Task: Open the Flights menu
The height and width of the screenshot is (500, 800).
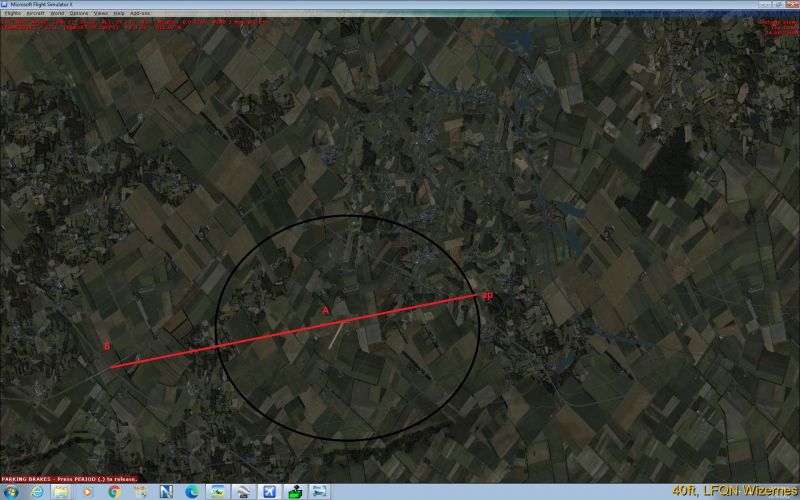Action: pyautogui.click(x=13, y=13)
